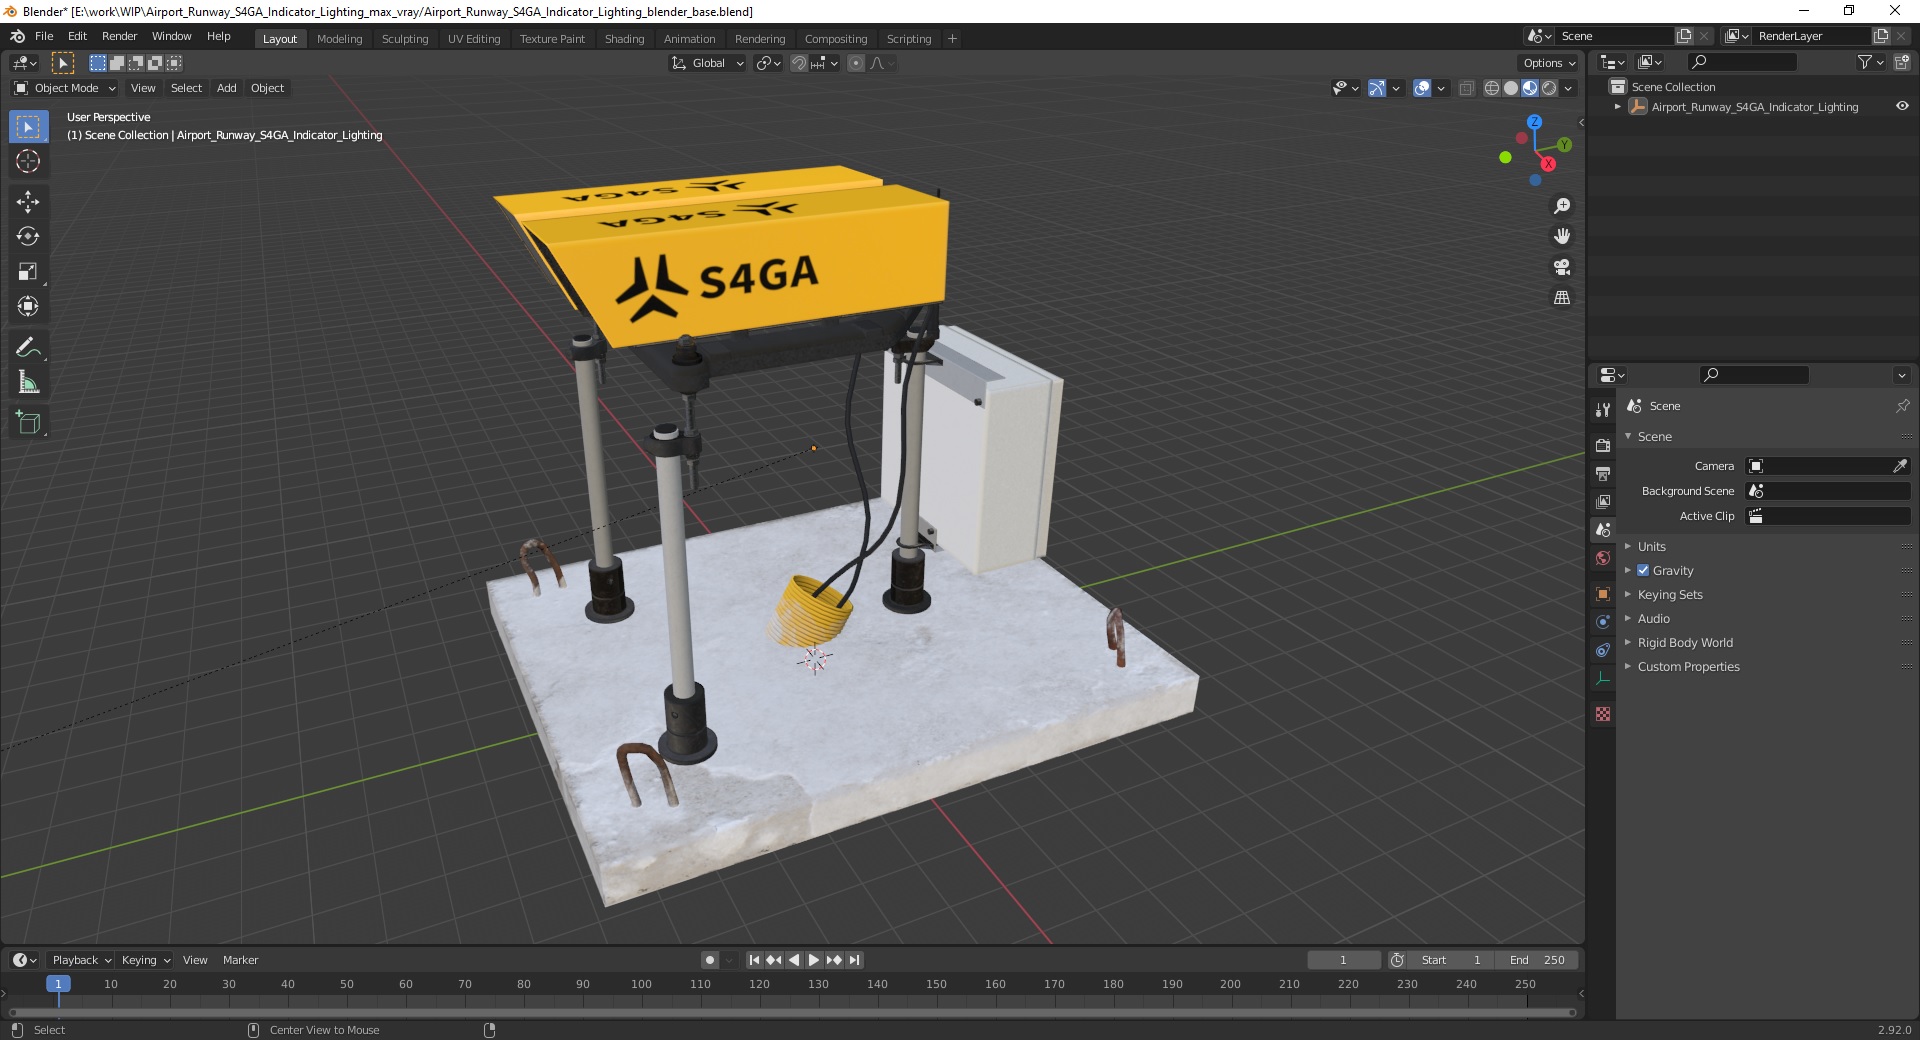Switch to Material Preview shading
Viewport: 1920px width, 1040px height.
(x=1530, y=88)
